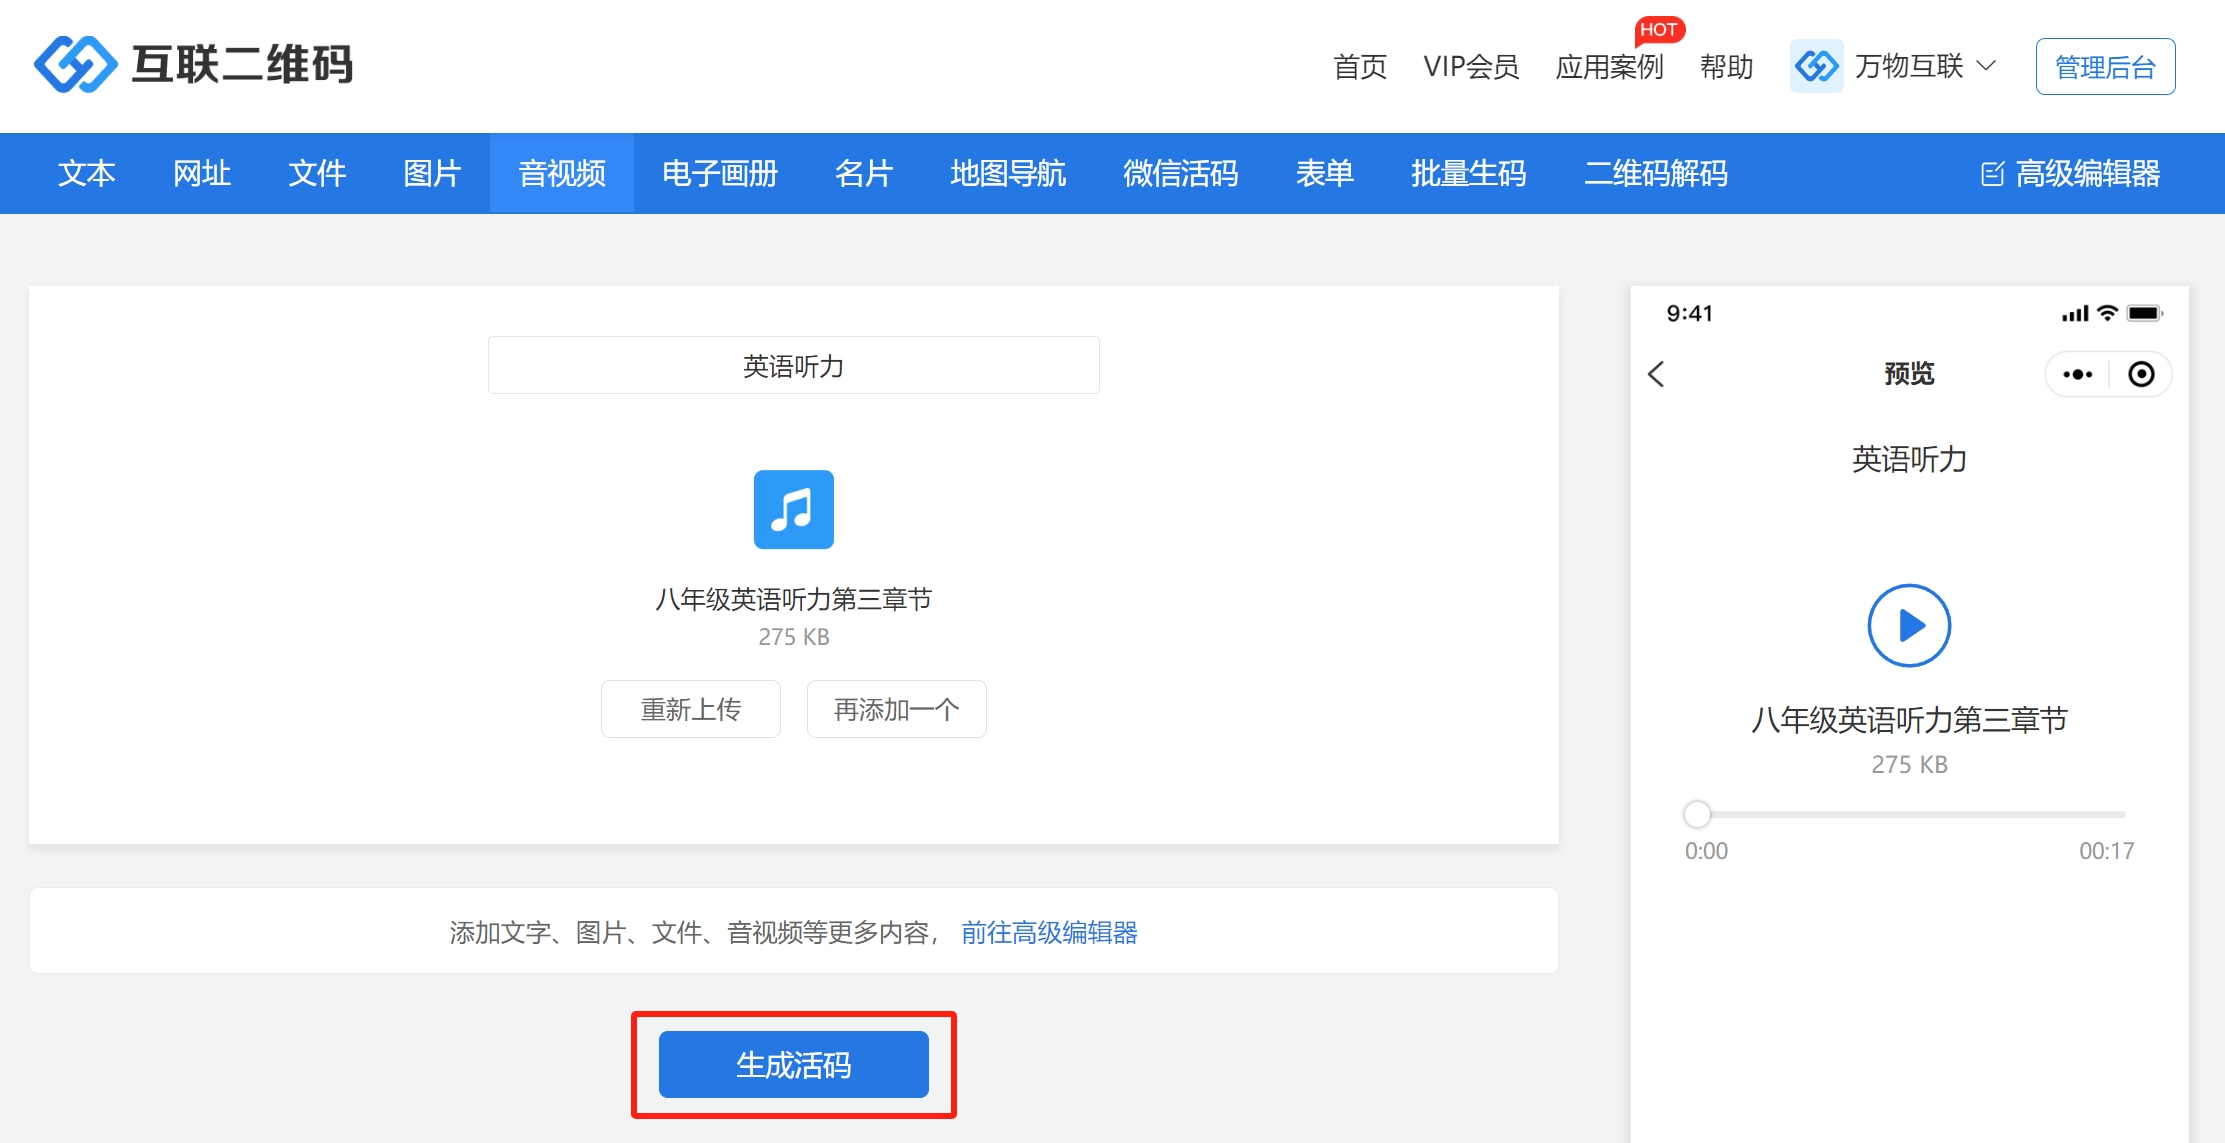
Task: Click the 万物互联 account avatar icon
Action: click(x=1816, y=67)
